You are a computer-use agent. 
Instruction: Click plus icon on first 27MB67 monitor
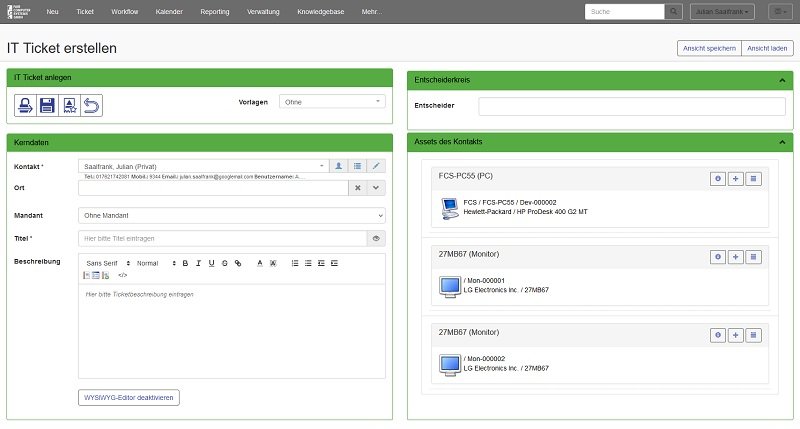click(x=736, y=257)
